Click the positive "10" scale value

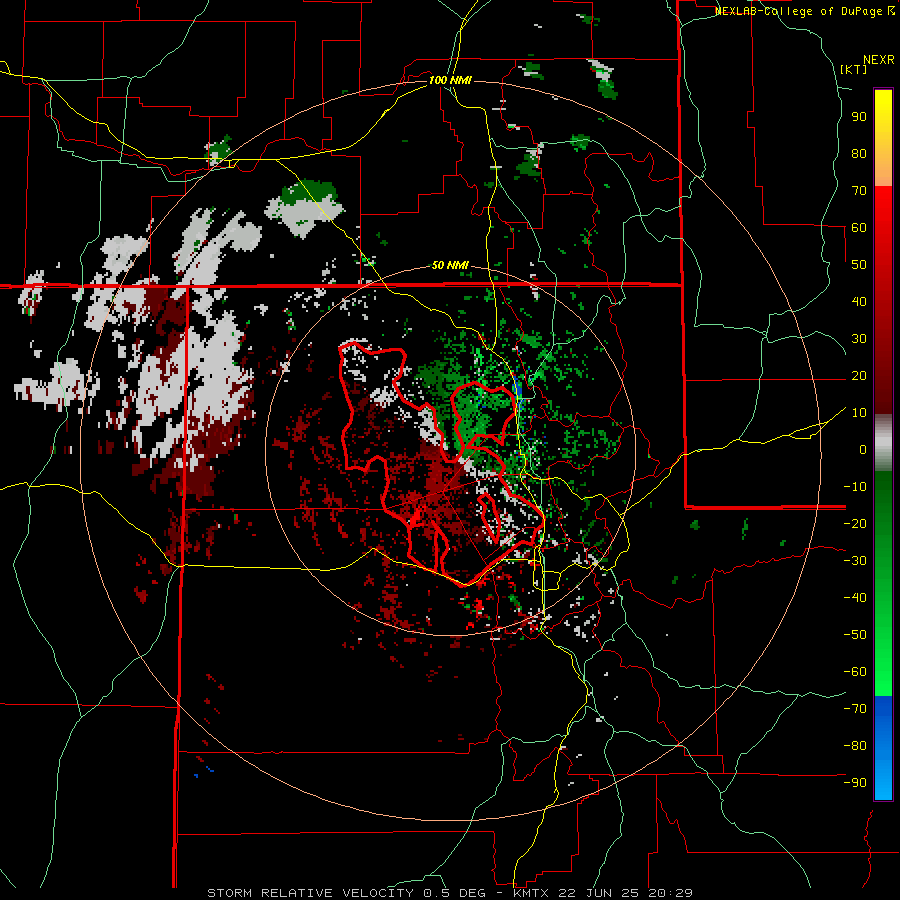[x=859, y=413]
